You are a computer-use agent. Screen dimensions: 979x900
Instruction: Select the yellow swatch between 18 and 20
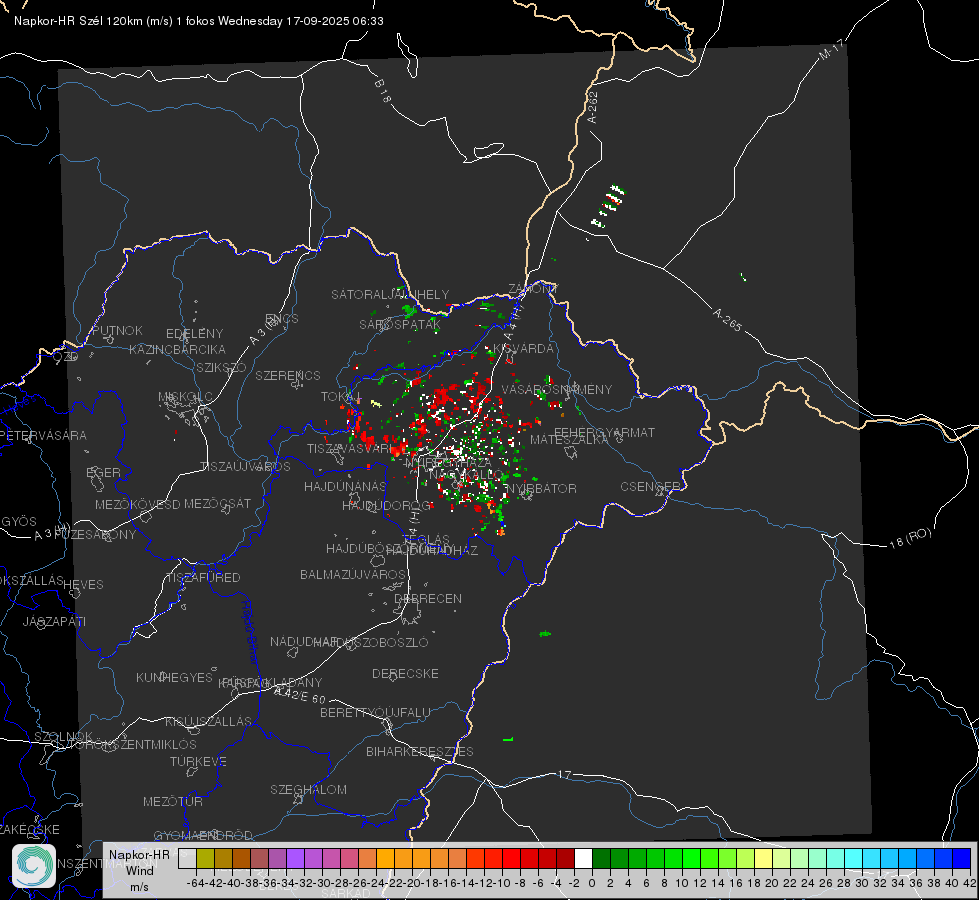click(763, 858)
